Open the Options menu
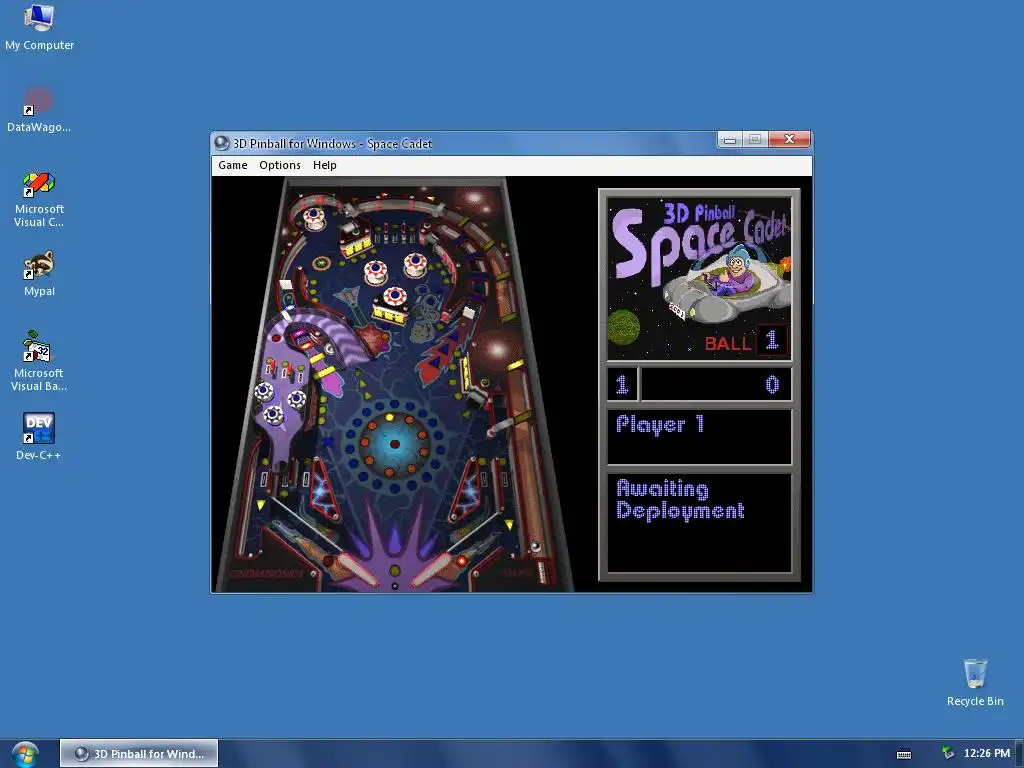 pos(280,165)
